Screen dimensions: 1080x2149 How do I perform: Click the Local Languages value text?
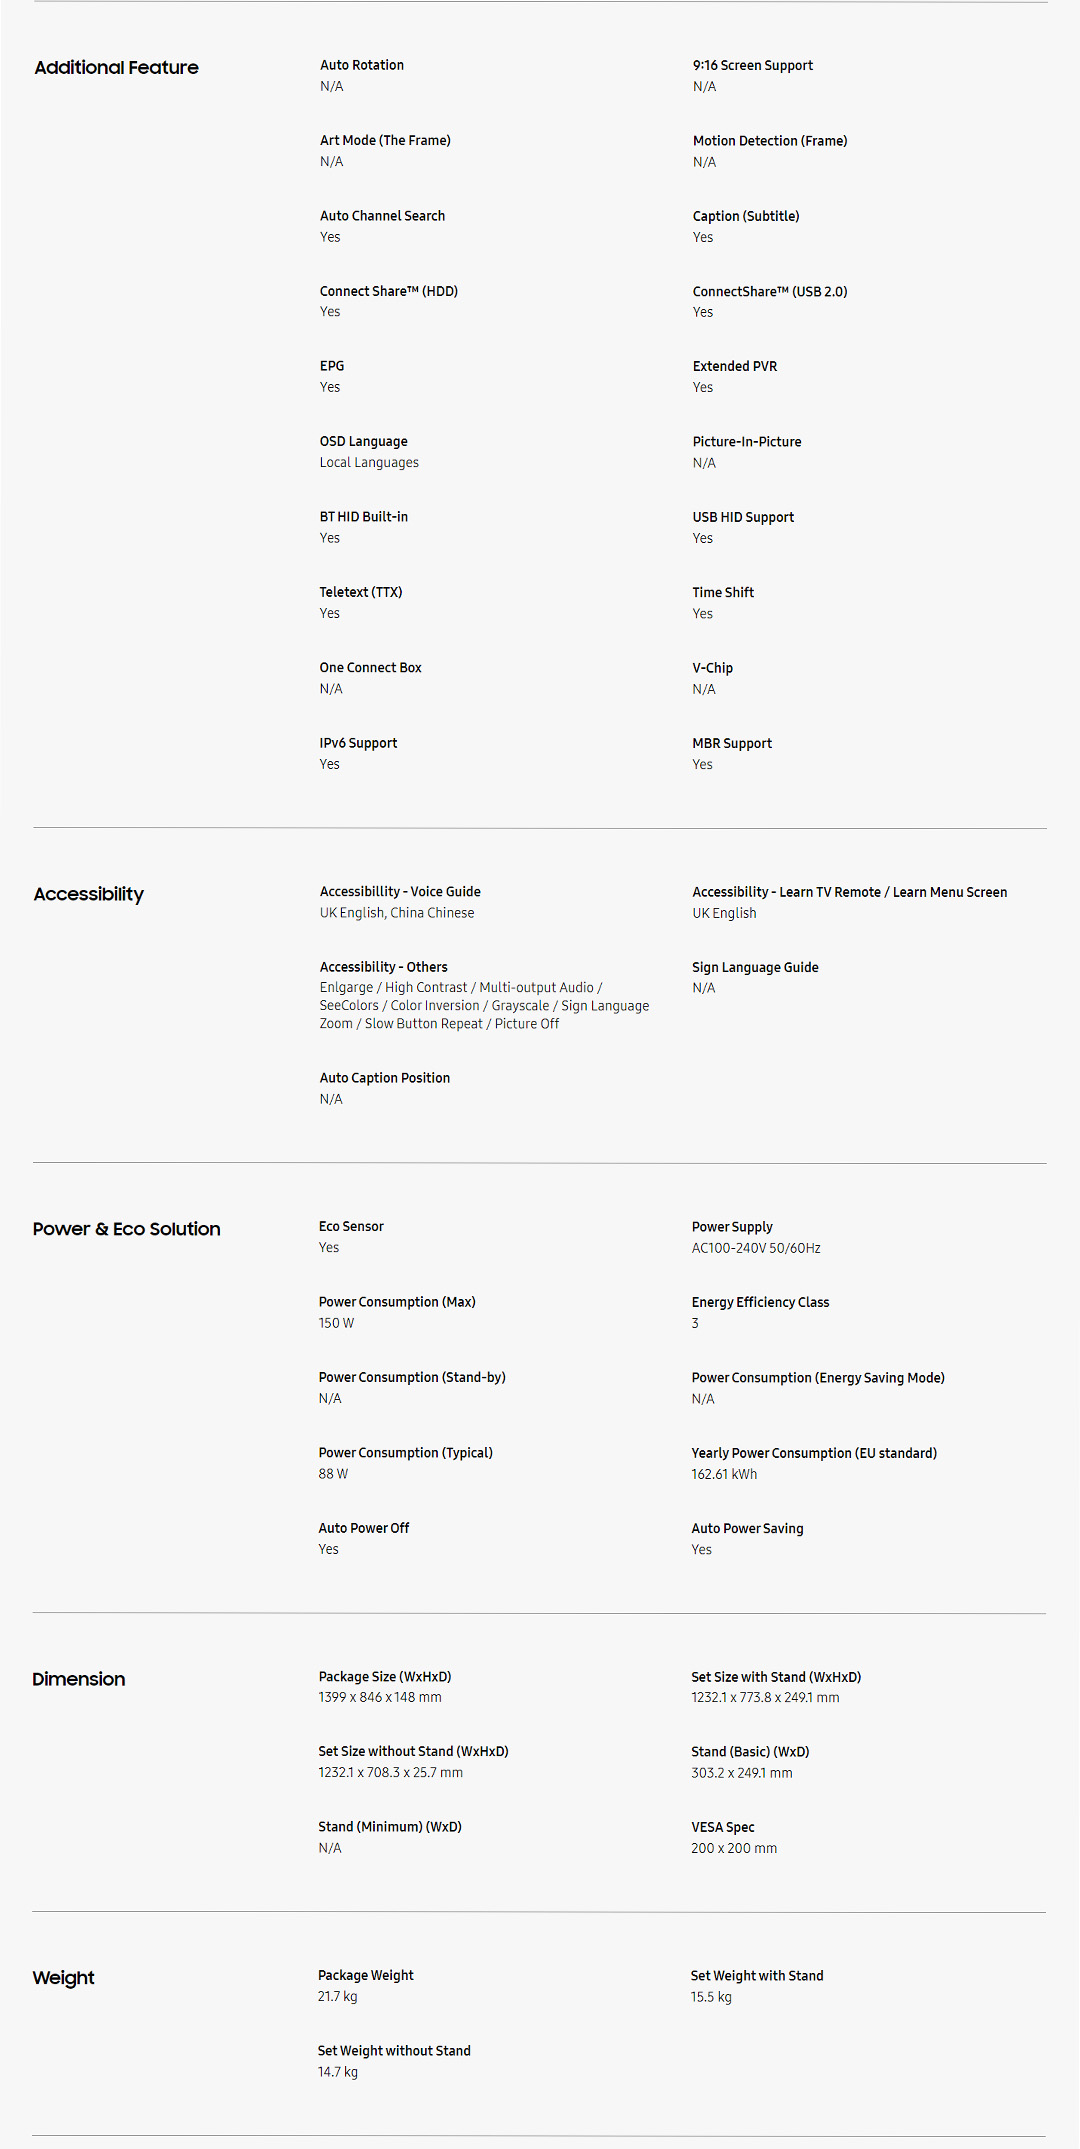click(x=369, y=462)
